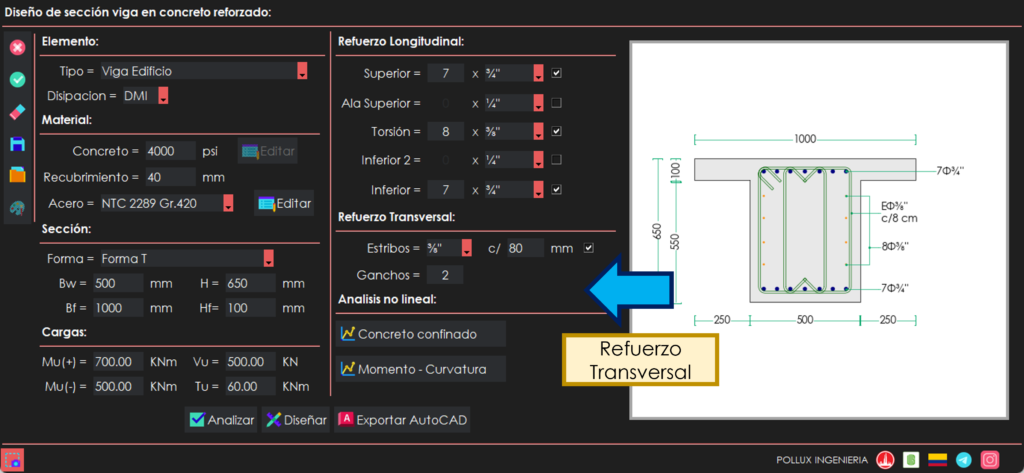Open file with the orange folder icon
Screen dimensions: 1024x473
pos(17,176)
